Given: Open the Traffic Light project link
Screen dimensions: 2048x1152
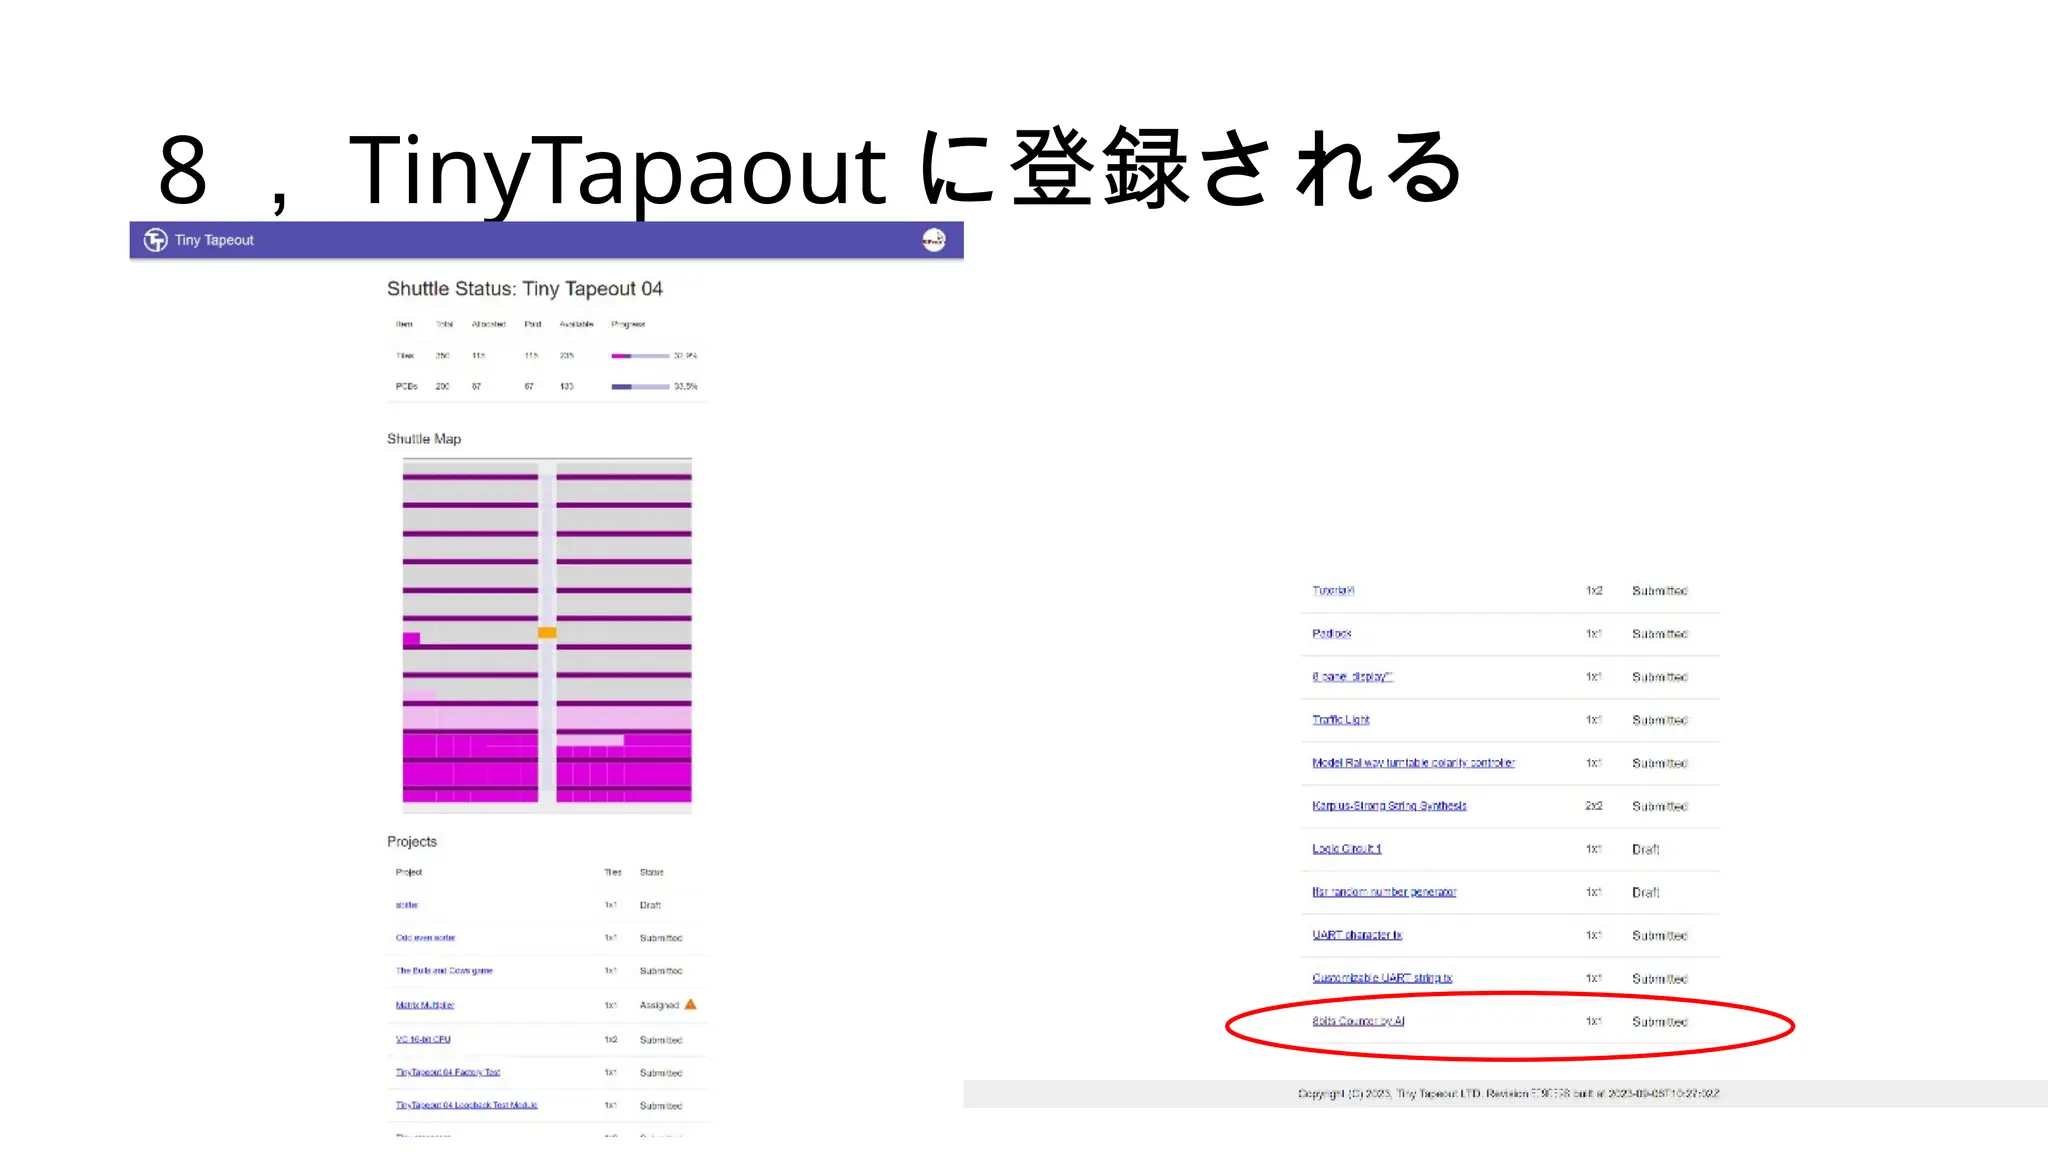Looking at the screenshot, I should click(x=1341, y=720).
